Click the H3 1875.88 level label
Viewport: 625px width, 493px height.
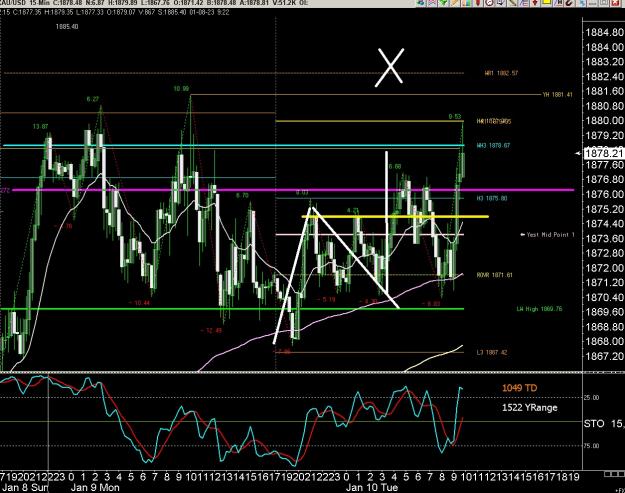point(492,198)
